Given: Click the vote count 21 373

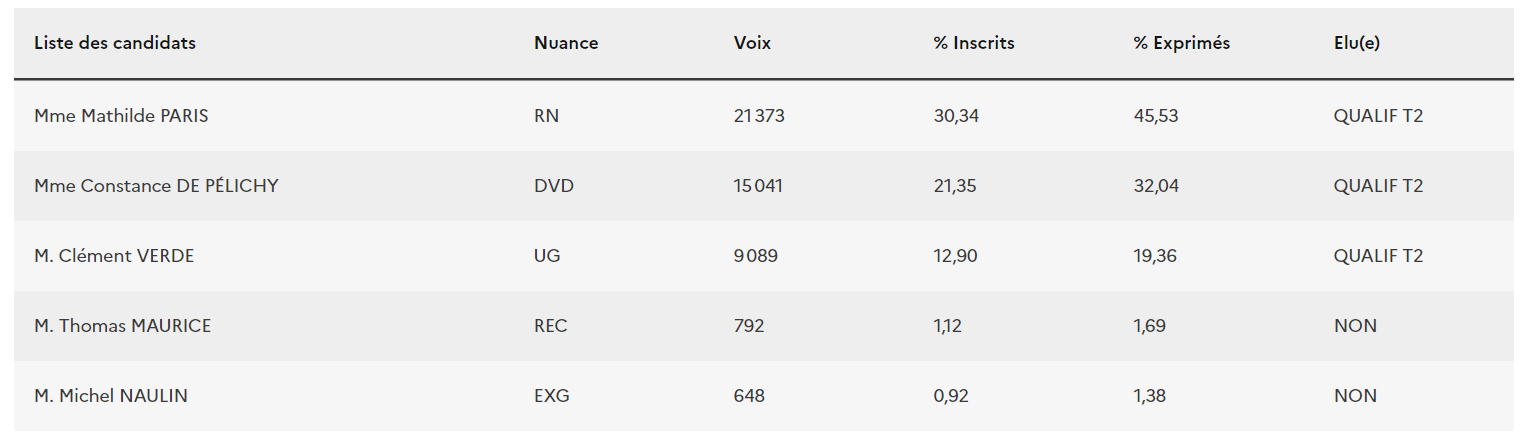Looking at the screenshot, I should coord(759,116).
